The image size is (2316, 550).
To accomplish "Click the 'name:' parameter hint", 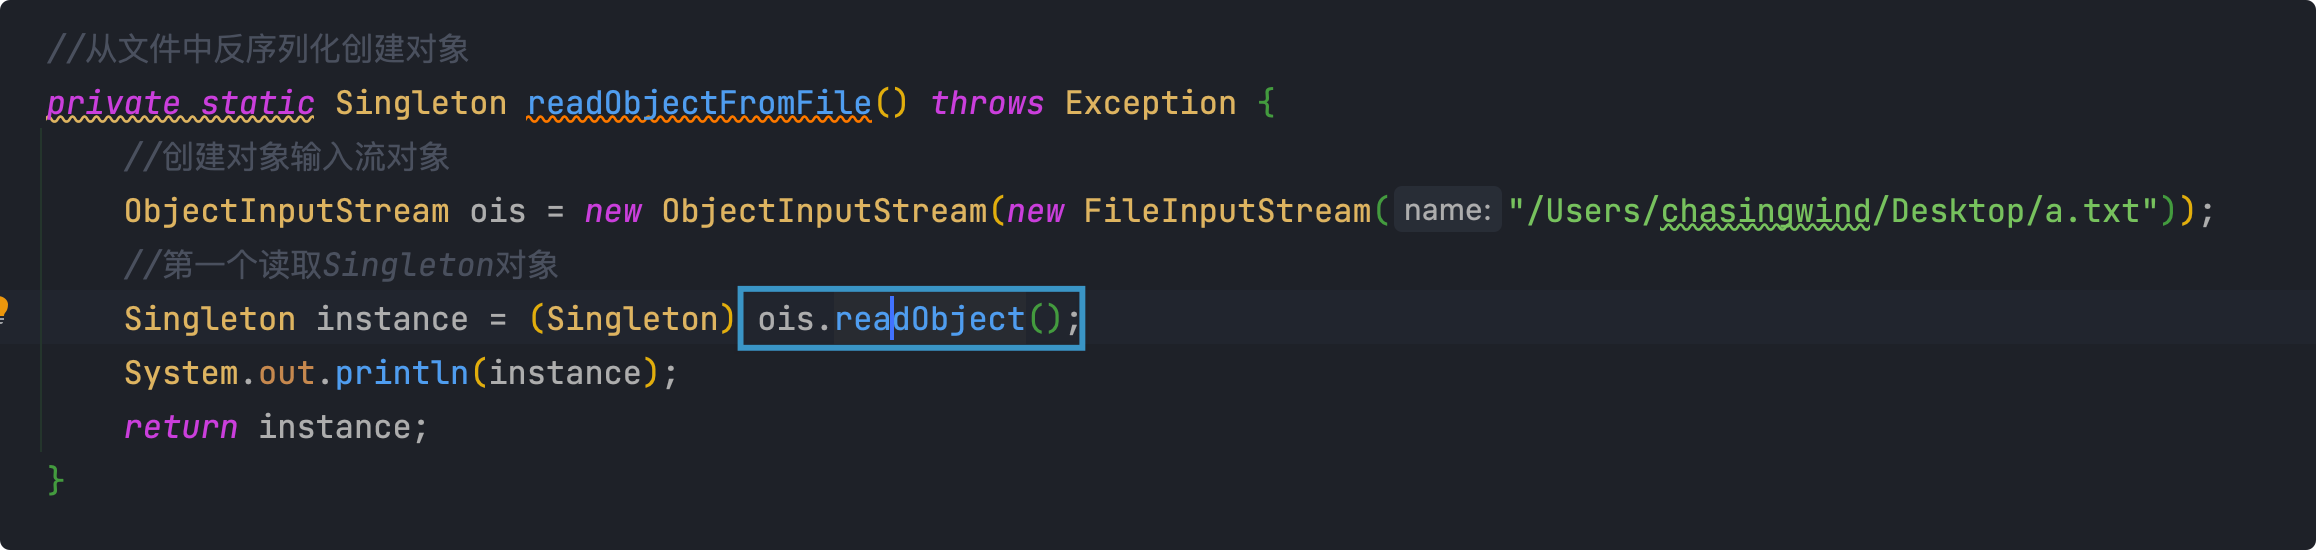I will (x=1447, y=210).
